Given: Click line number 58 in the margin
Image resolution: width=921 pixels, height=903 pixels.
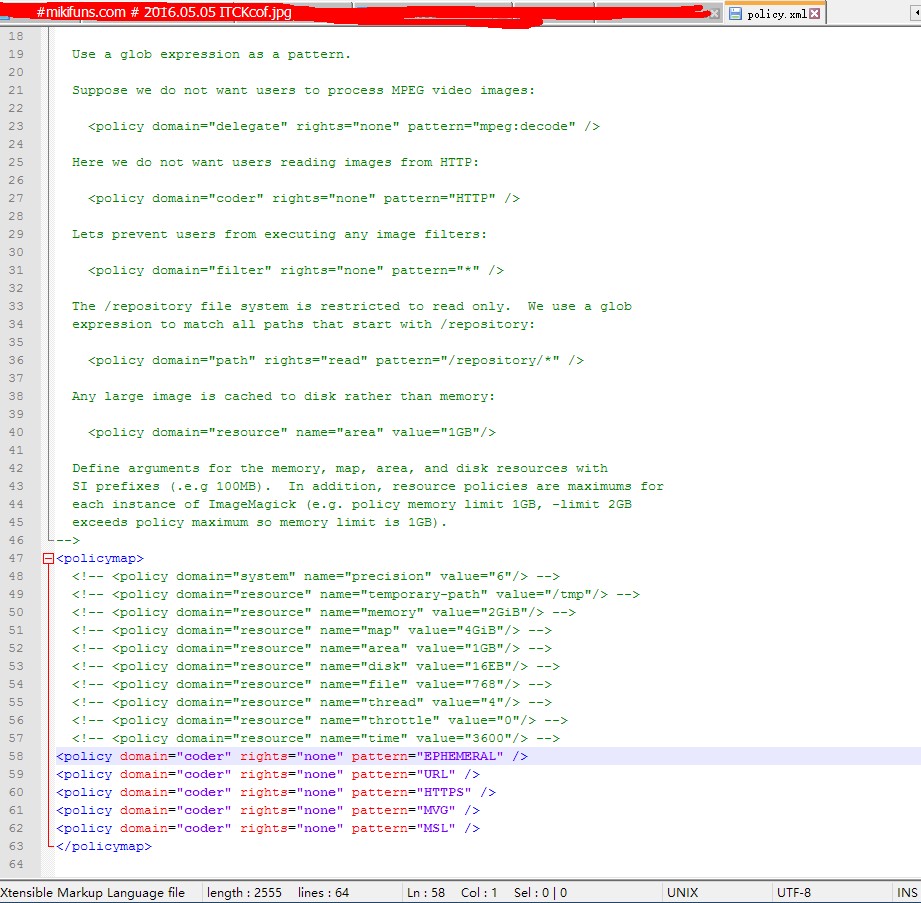Looking at the screenshot, I should click(x=15, y=757).
